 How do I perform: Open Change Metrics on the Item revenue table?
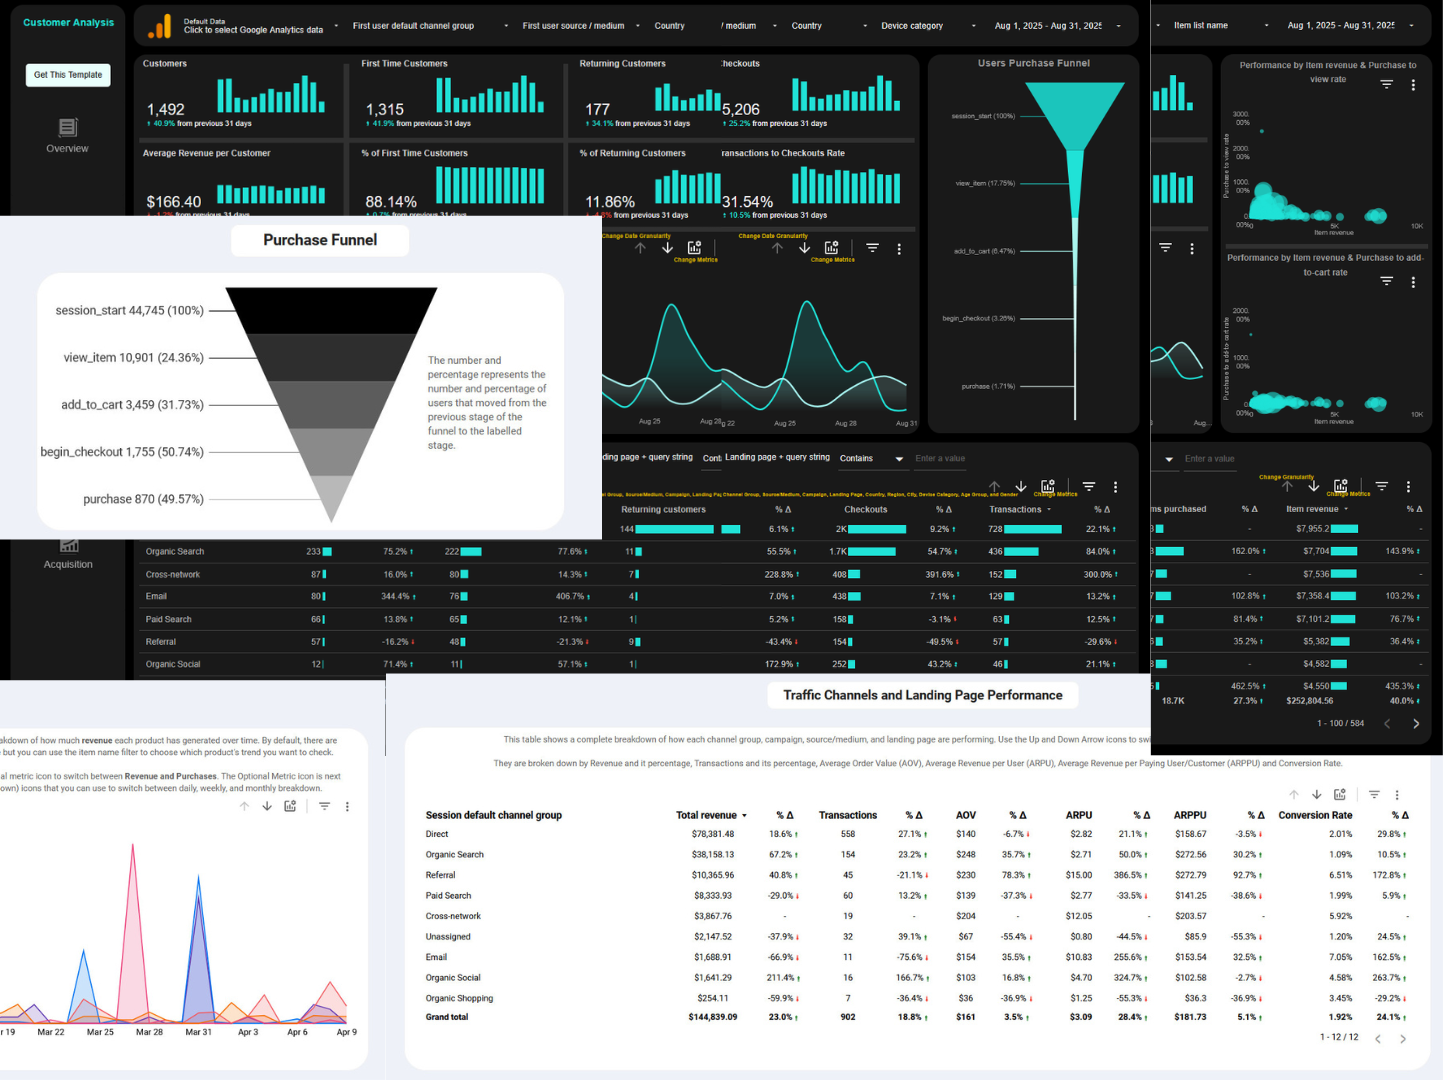click(1340, 487)
